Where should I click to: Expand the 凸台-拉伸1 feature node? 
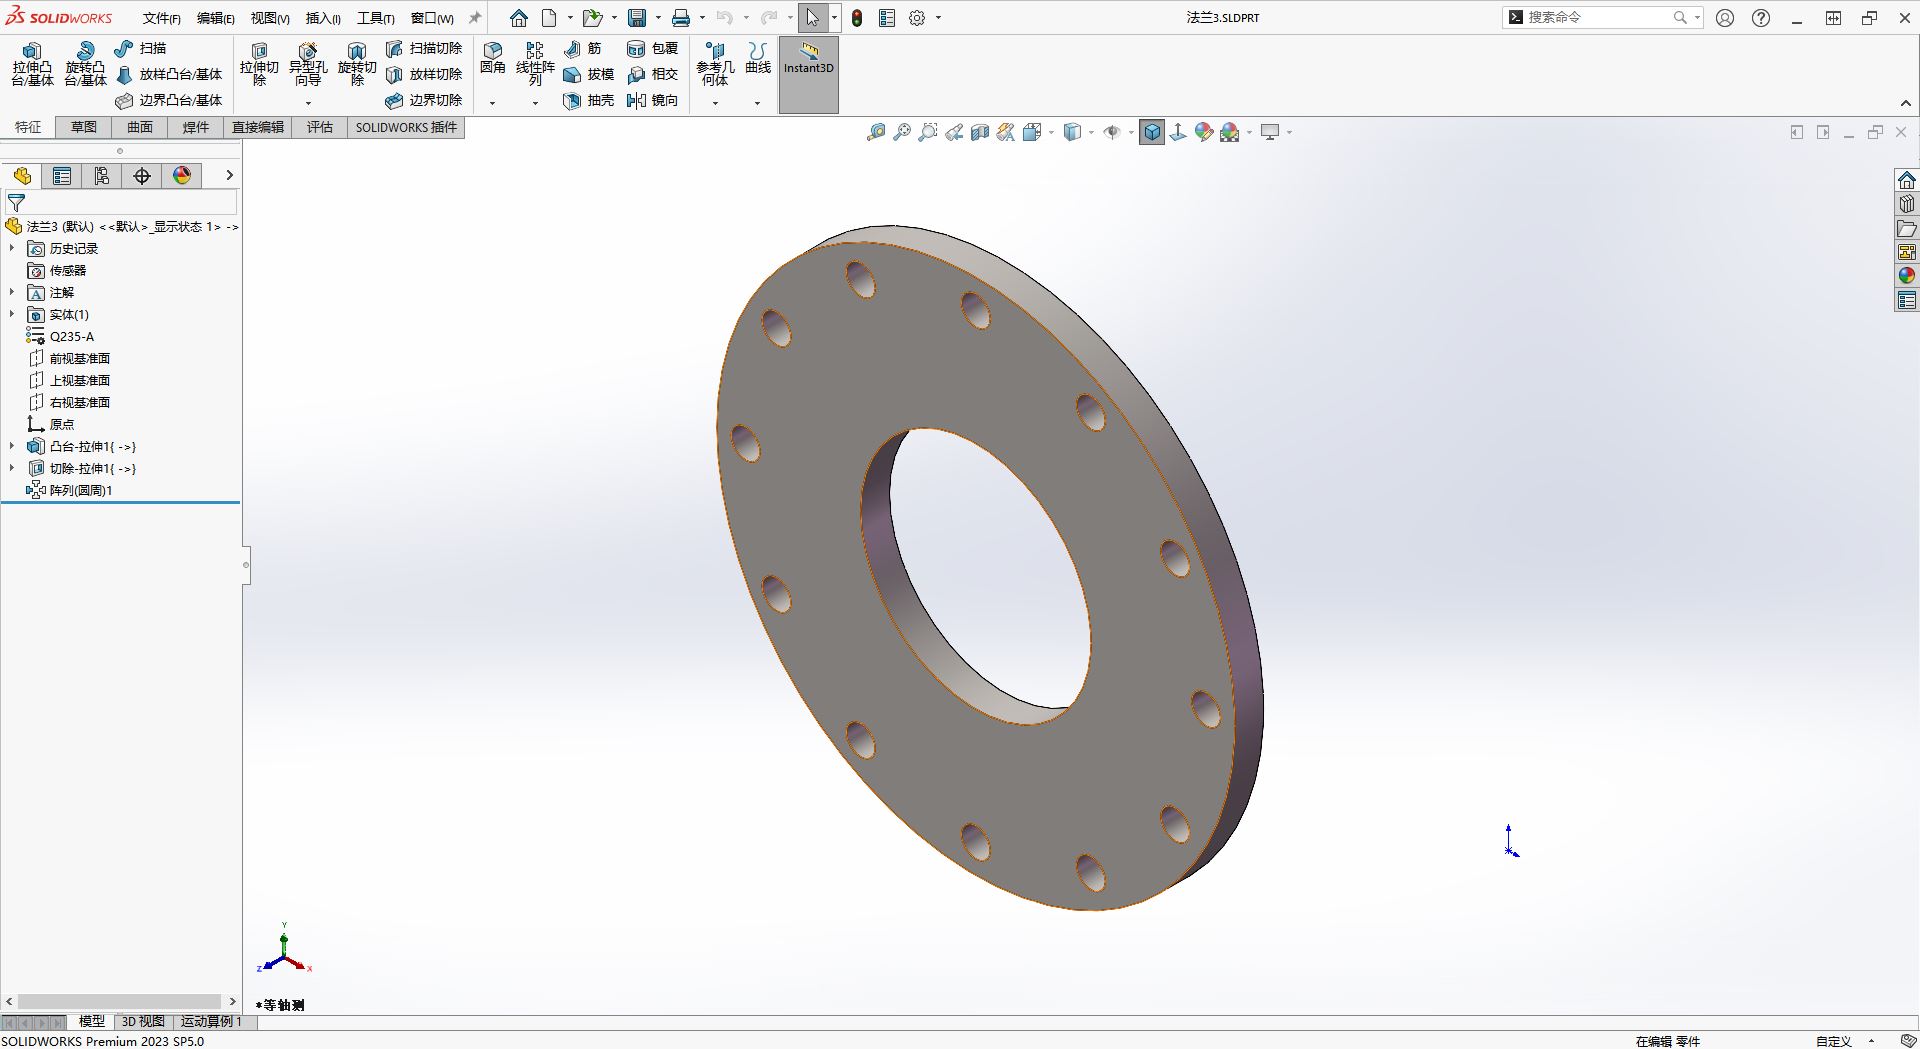click(x=12, y=446)
